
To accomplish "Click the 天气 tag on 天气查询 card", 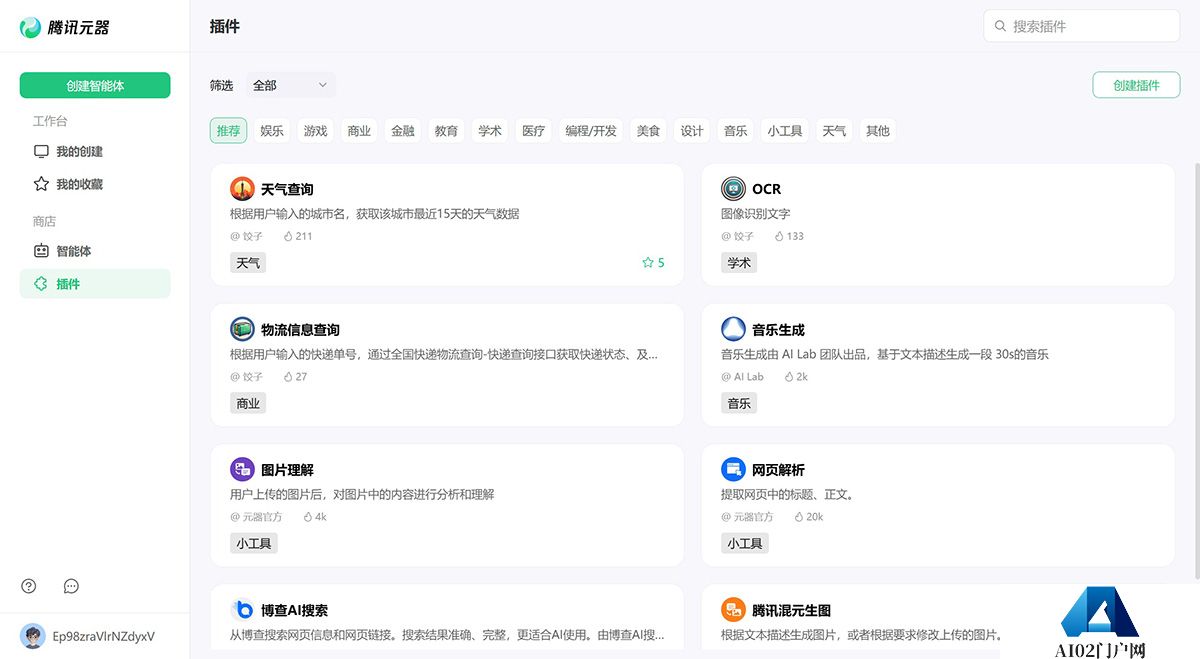I will tap(248, 263).
